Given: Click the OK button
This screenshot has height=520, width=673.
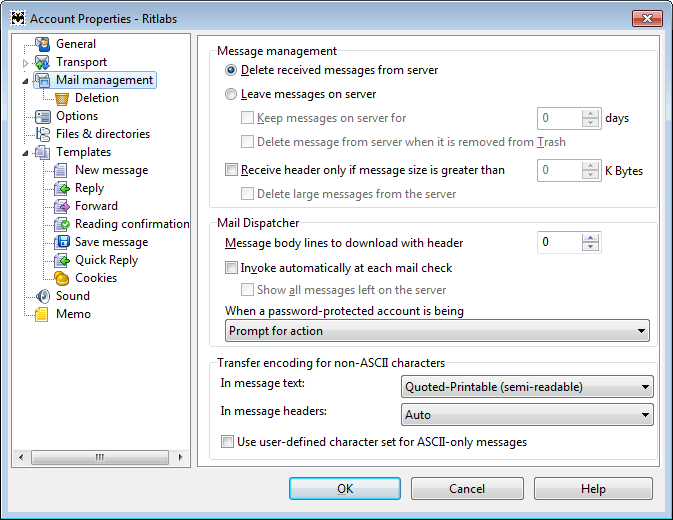Looking at the screenshot, I should pos(345,489).
